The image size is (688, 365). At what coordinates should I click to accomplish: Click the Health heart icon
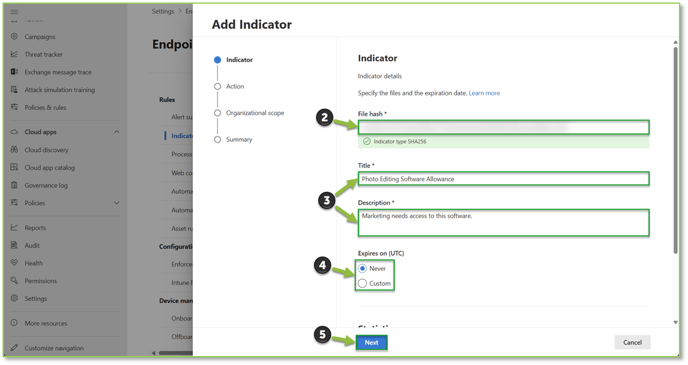click(14, 263)
